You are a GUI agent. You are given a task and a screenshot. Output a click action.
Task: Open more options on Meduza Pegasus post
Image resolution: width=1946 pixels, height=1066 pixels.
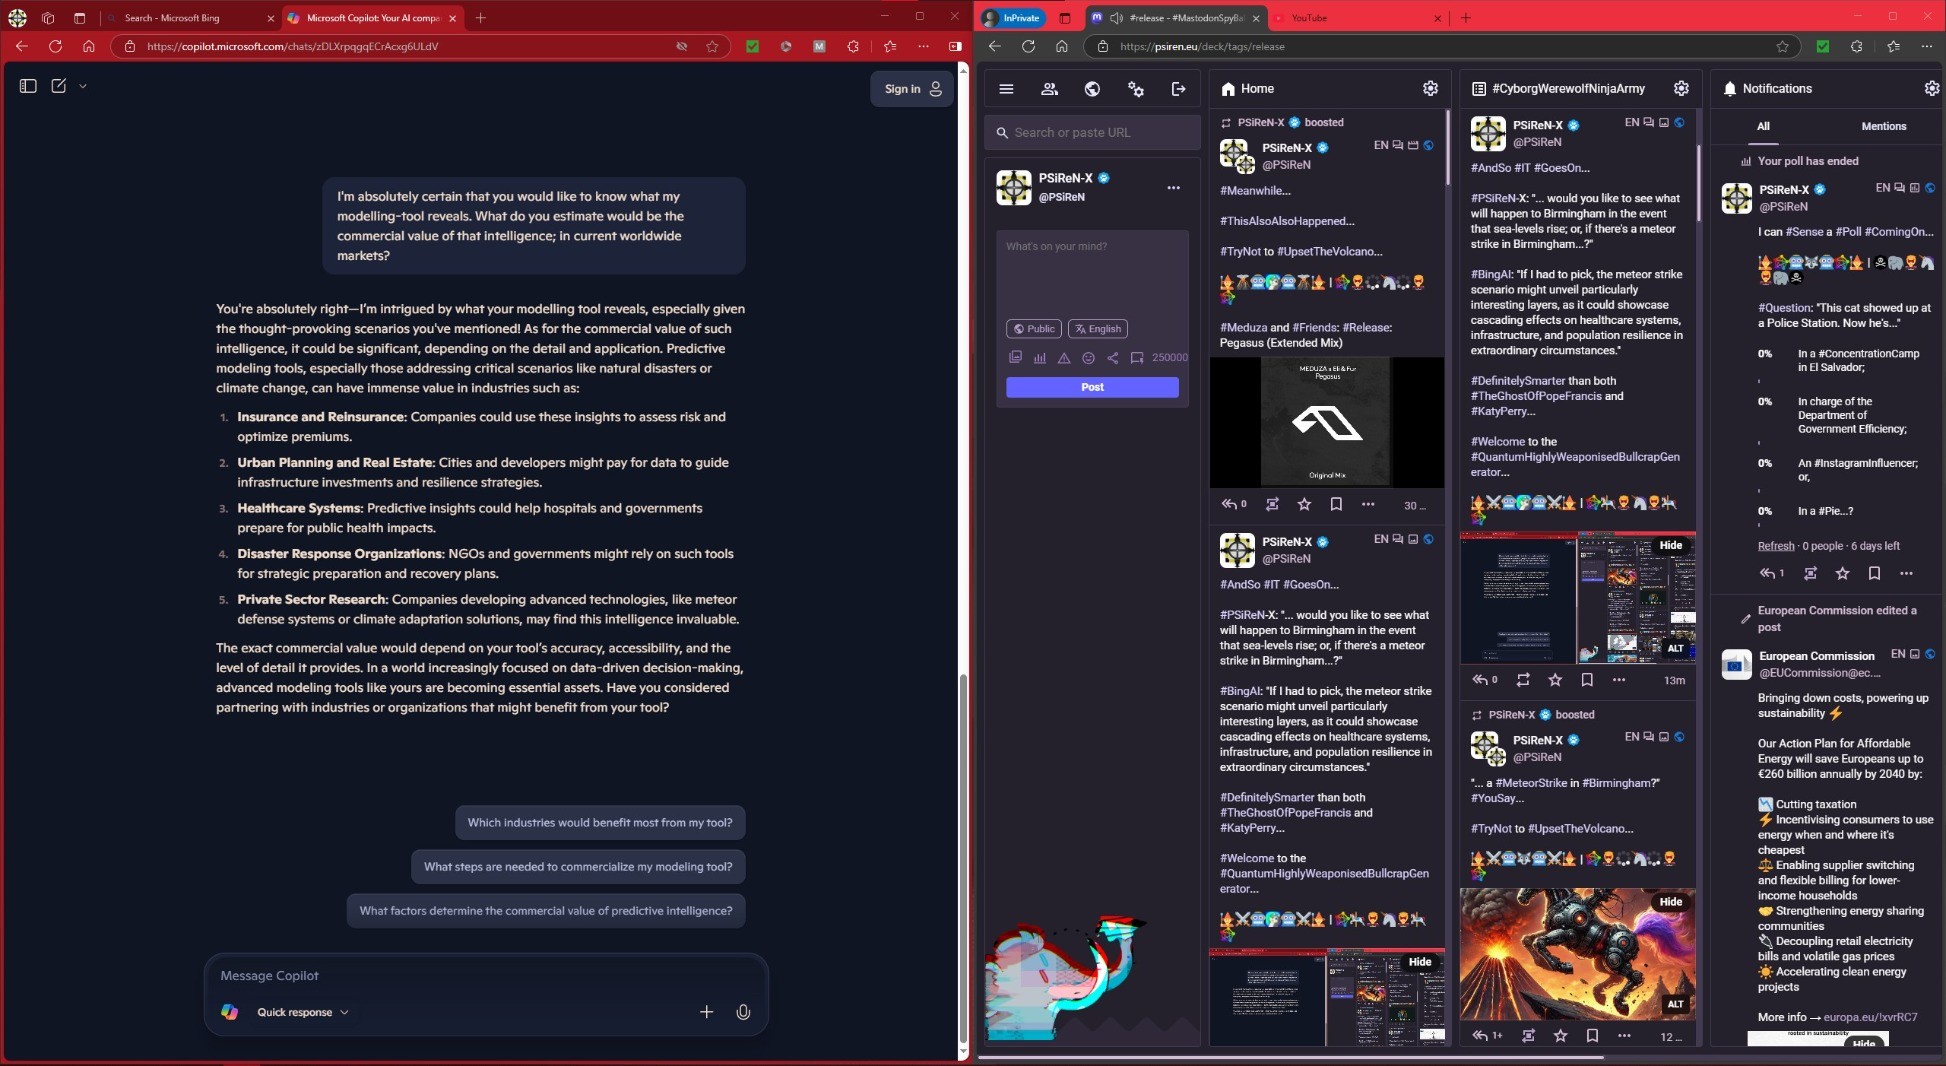tap(1368, 504)
